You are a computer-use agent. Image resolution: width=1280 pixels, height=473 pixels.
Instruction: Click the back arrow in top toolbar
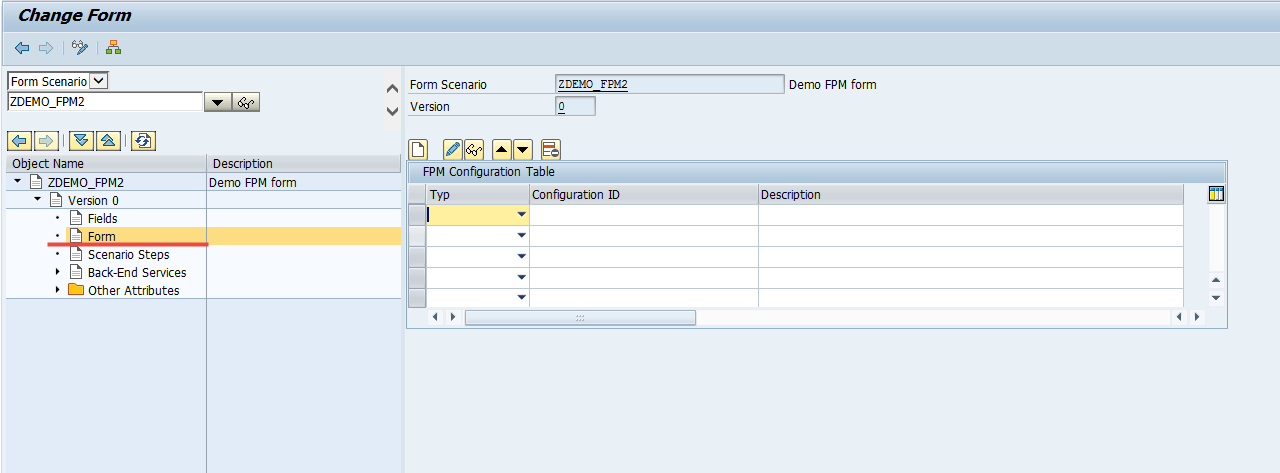pos(22,48)
